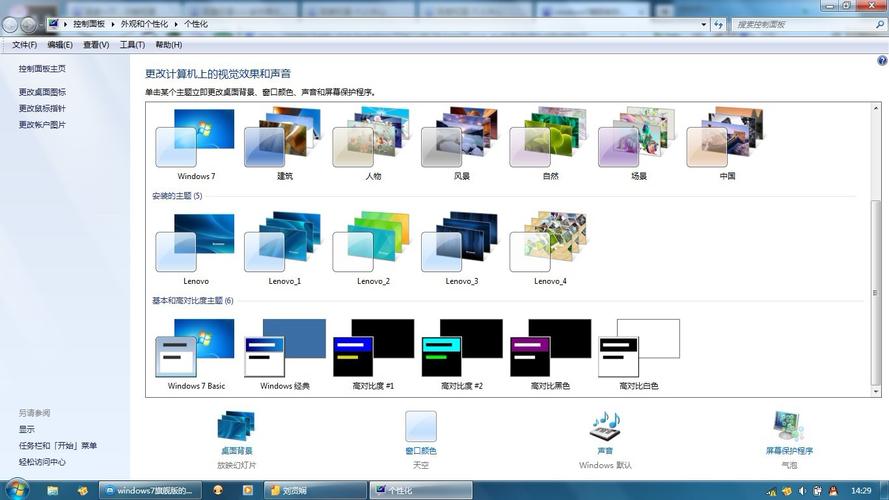The image size is (889, 500).
Task: Open 轻松访问中心 link
Action: pyautogui.click(x=42, y=462)
